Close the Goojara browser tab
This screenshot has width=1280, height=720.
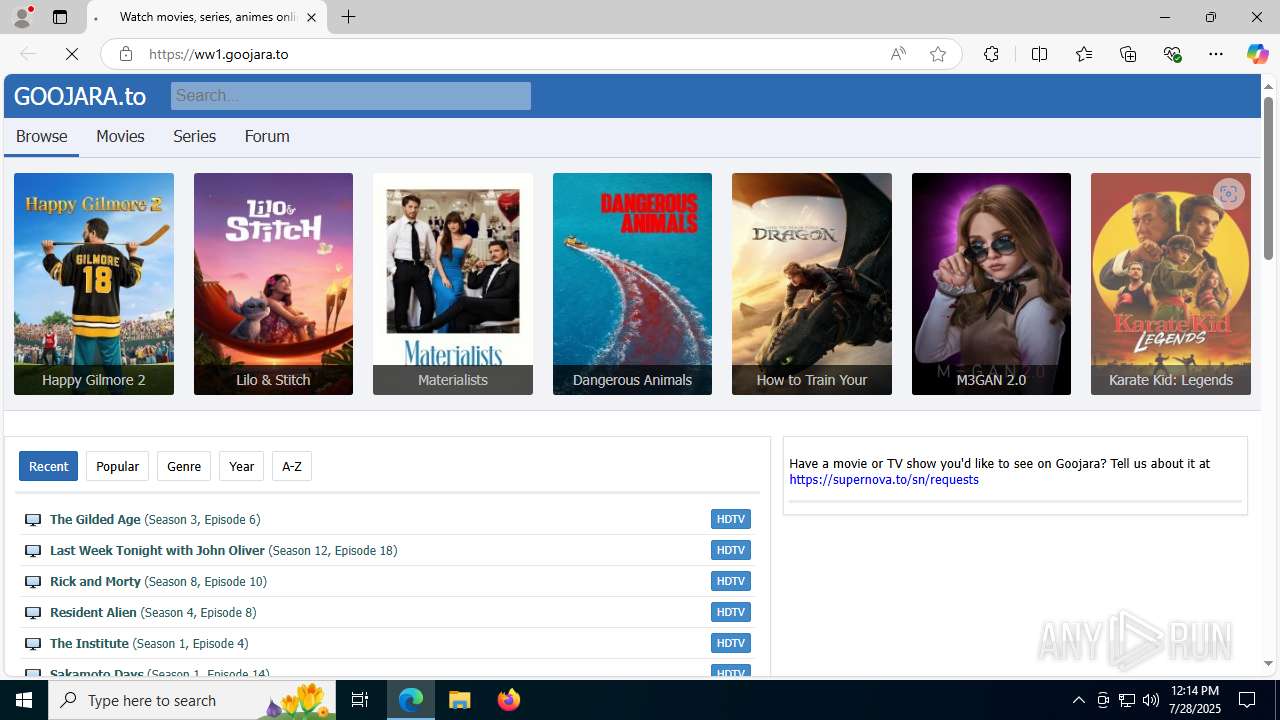tap(311, 17)
